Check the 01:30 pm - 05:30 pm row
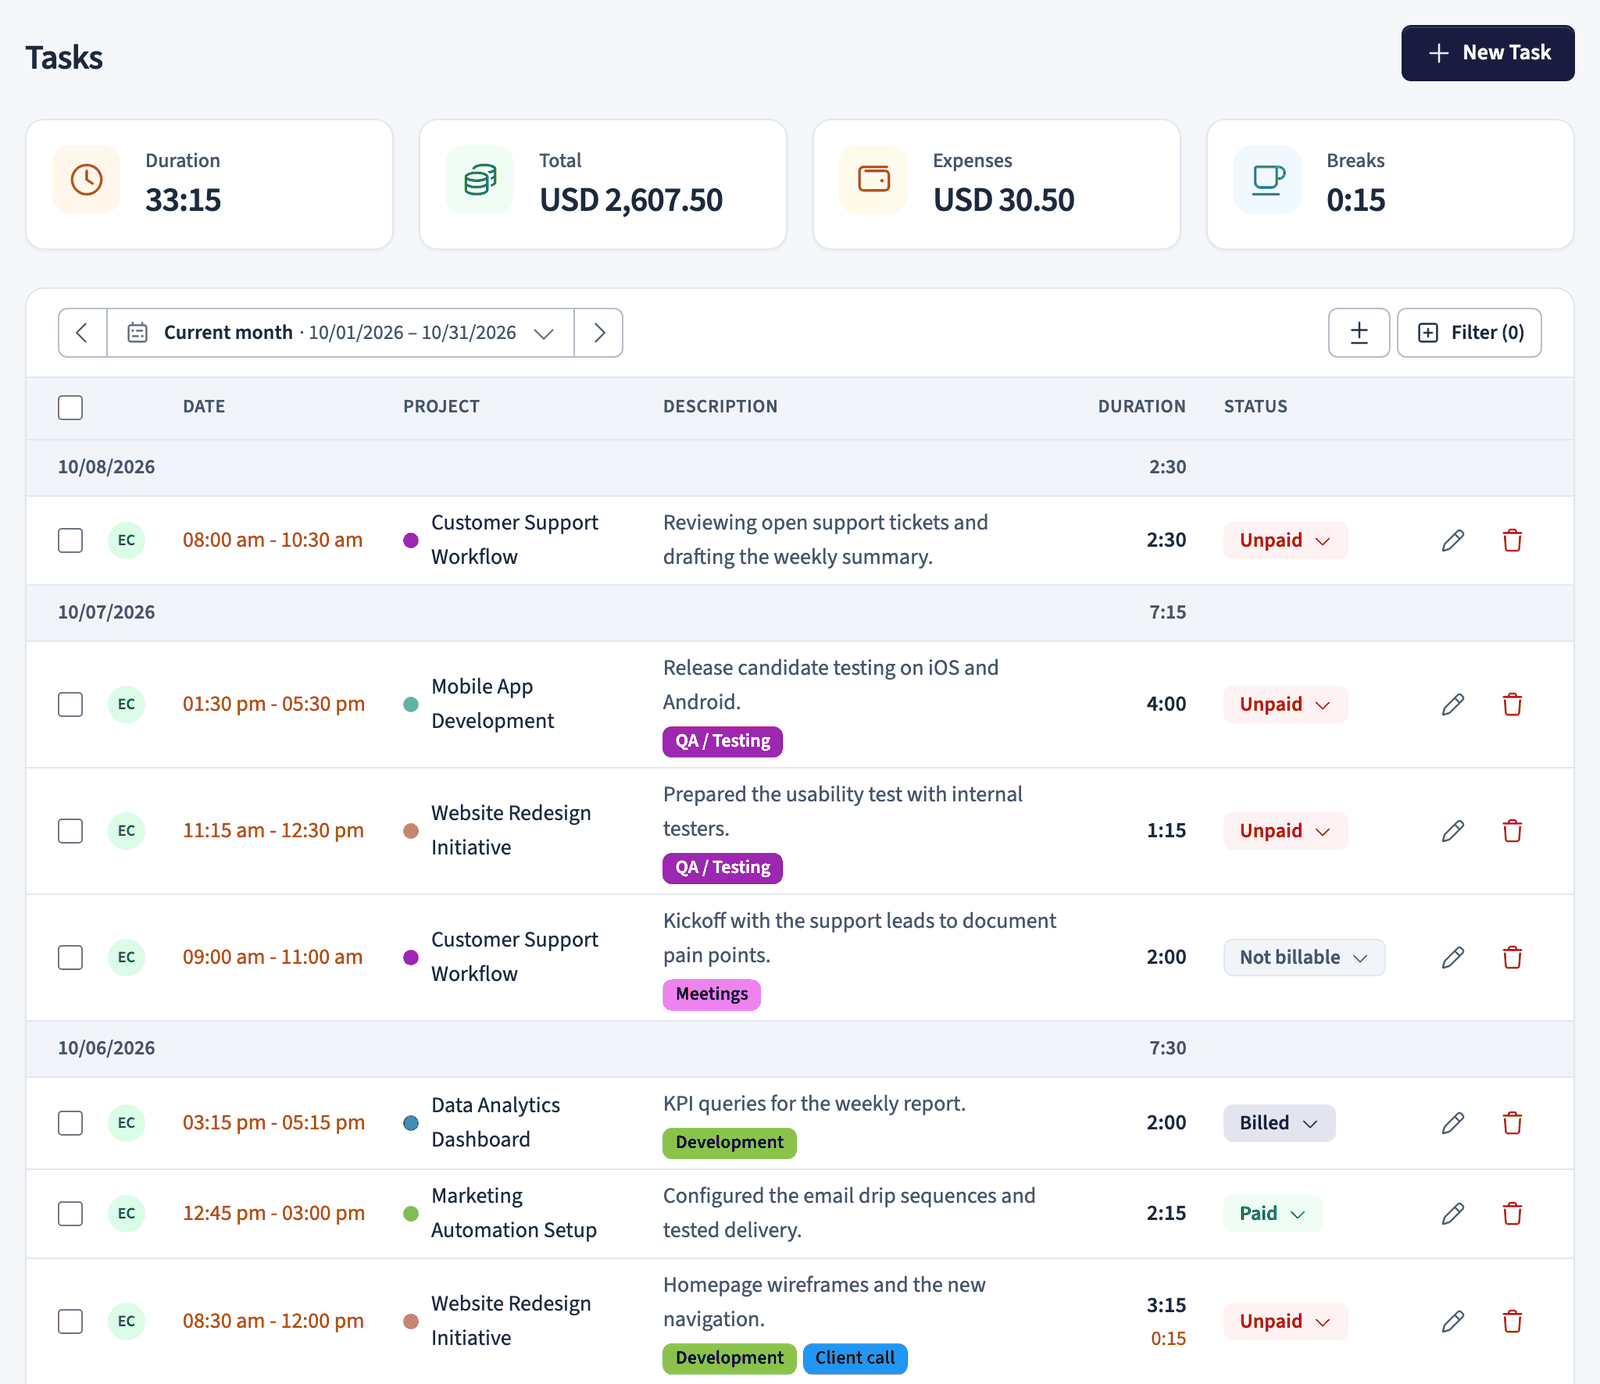Image resolution: width=1600 pixels, height=1384 pixels. click(70, 704)
